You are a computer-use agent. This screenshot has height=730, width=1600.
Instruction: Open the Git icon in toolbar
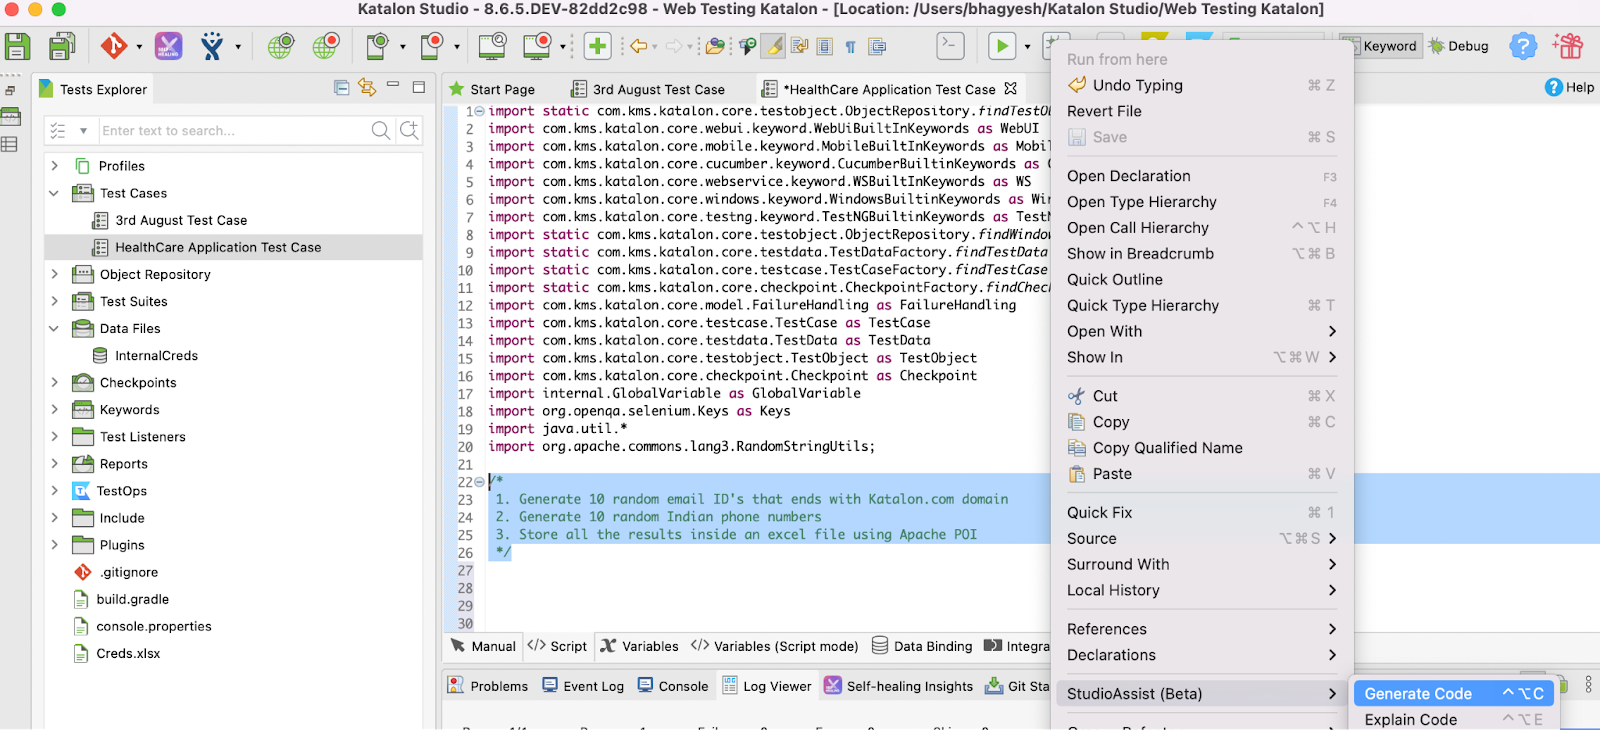pos(113,46)
